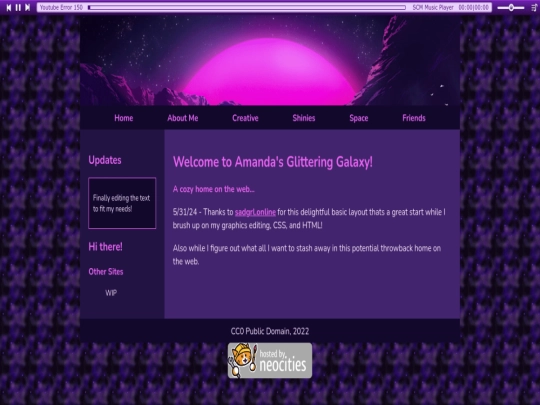Click the 'Hi there!' sidebar heading
The height and width of the screenshot is (405, 540).
coord(105,247)
